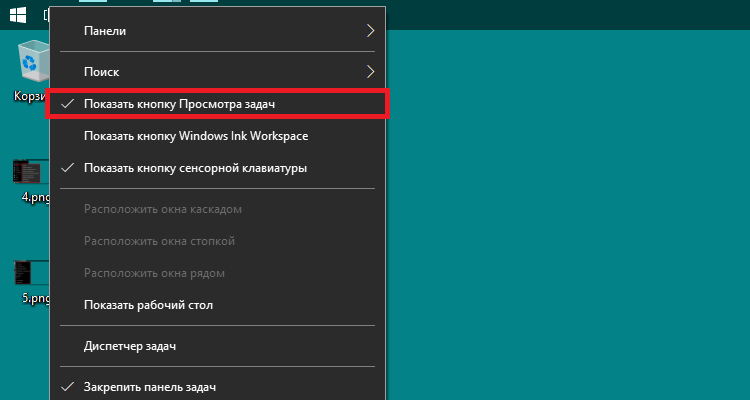Click the 5.png filename label

(36, 298)
